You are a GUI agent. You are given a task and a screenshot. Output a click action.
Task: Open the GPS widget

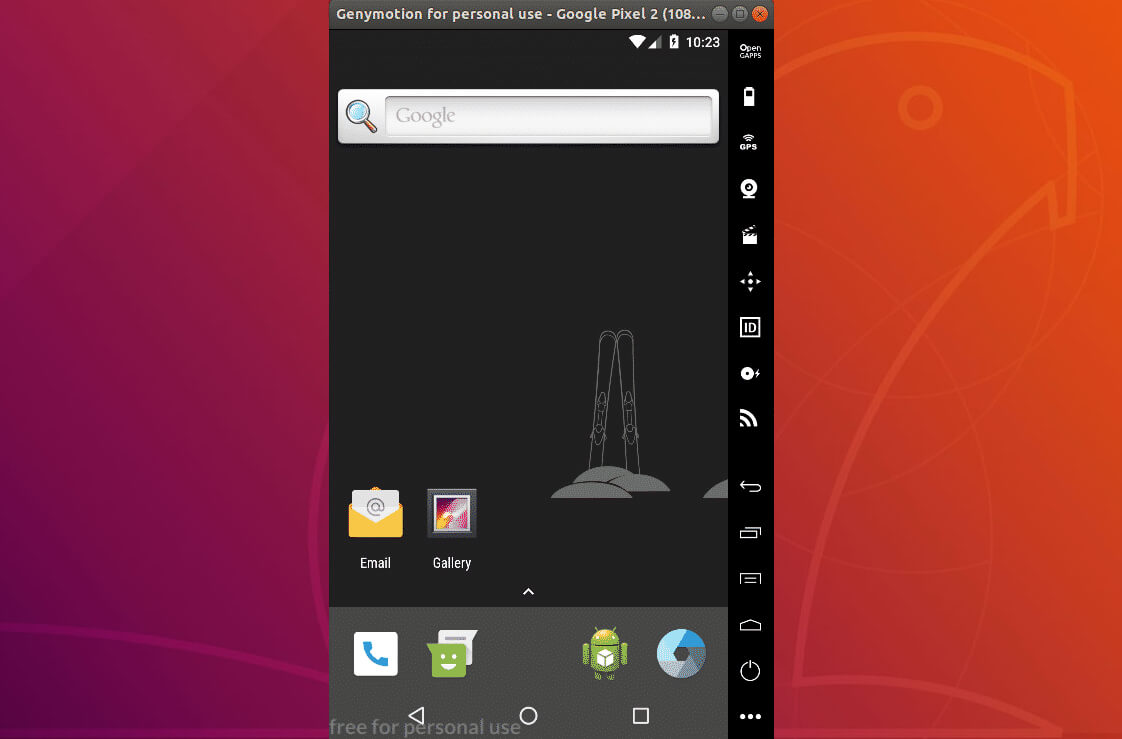pyautogui.click(x=748, y=142)
